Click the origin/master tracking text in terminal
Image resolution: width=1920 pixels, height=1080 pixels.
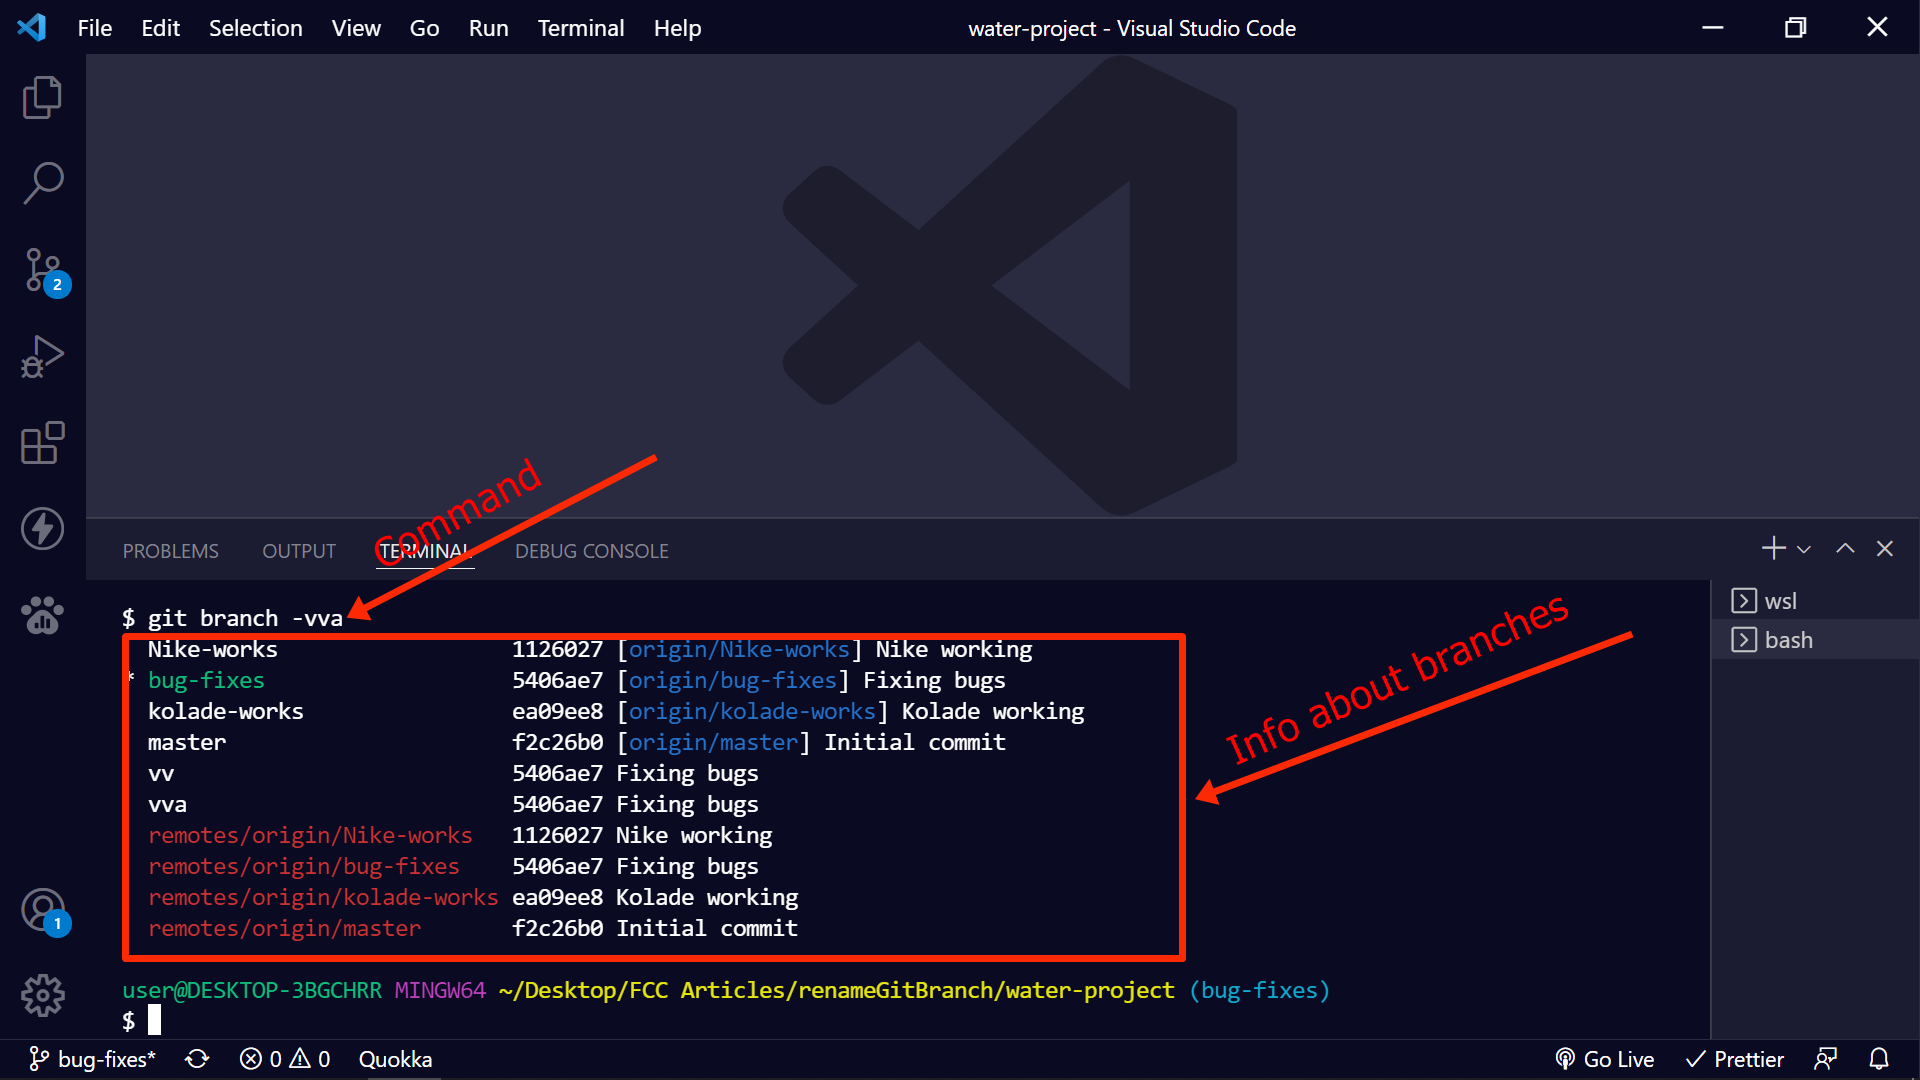coord(713,743)
